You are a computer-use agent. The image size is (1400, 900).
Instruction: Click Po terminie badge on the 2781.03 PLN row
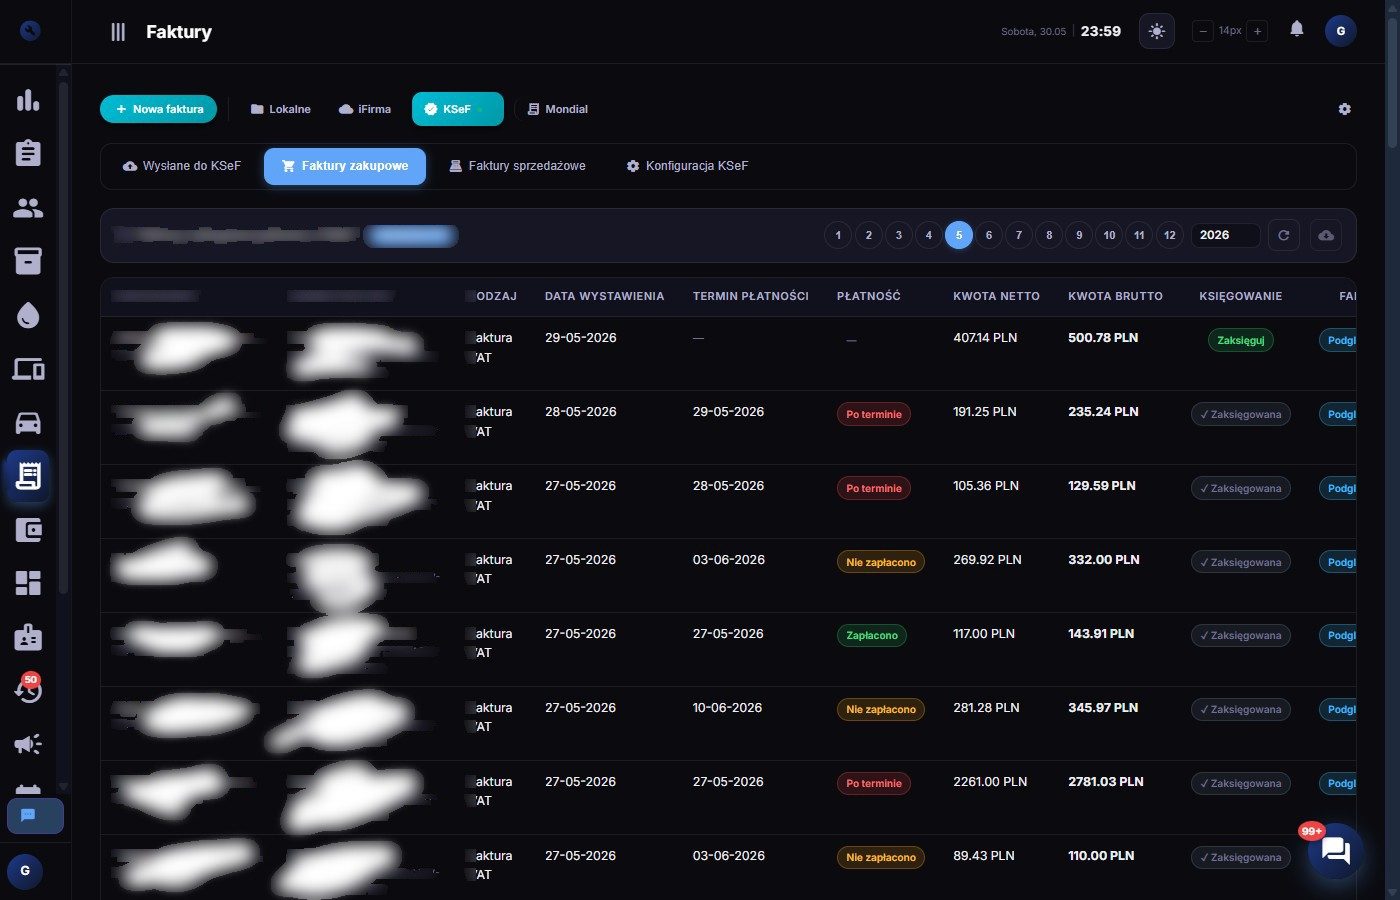point(873,783)
